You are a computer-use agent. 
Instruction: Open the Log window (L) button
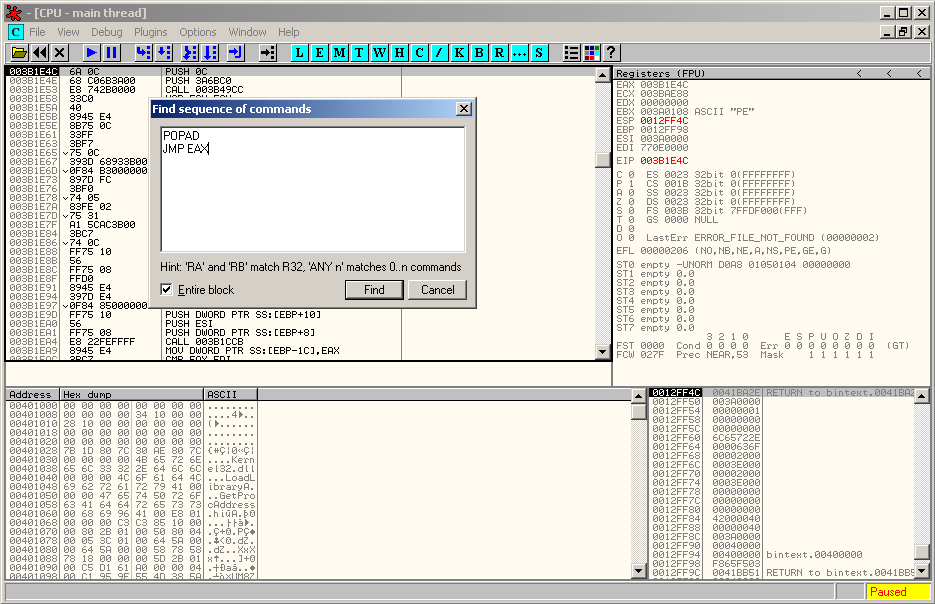[300, 52]
